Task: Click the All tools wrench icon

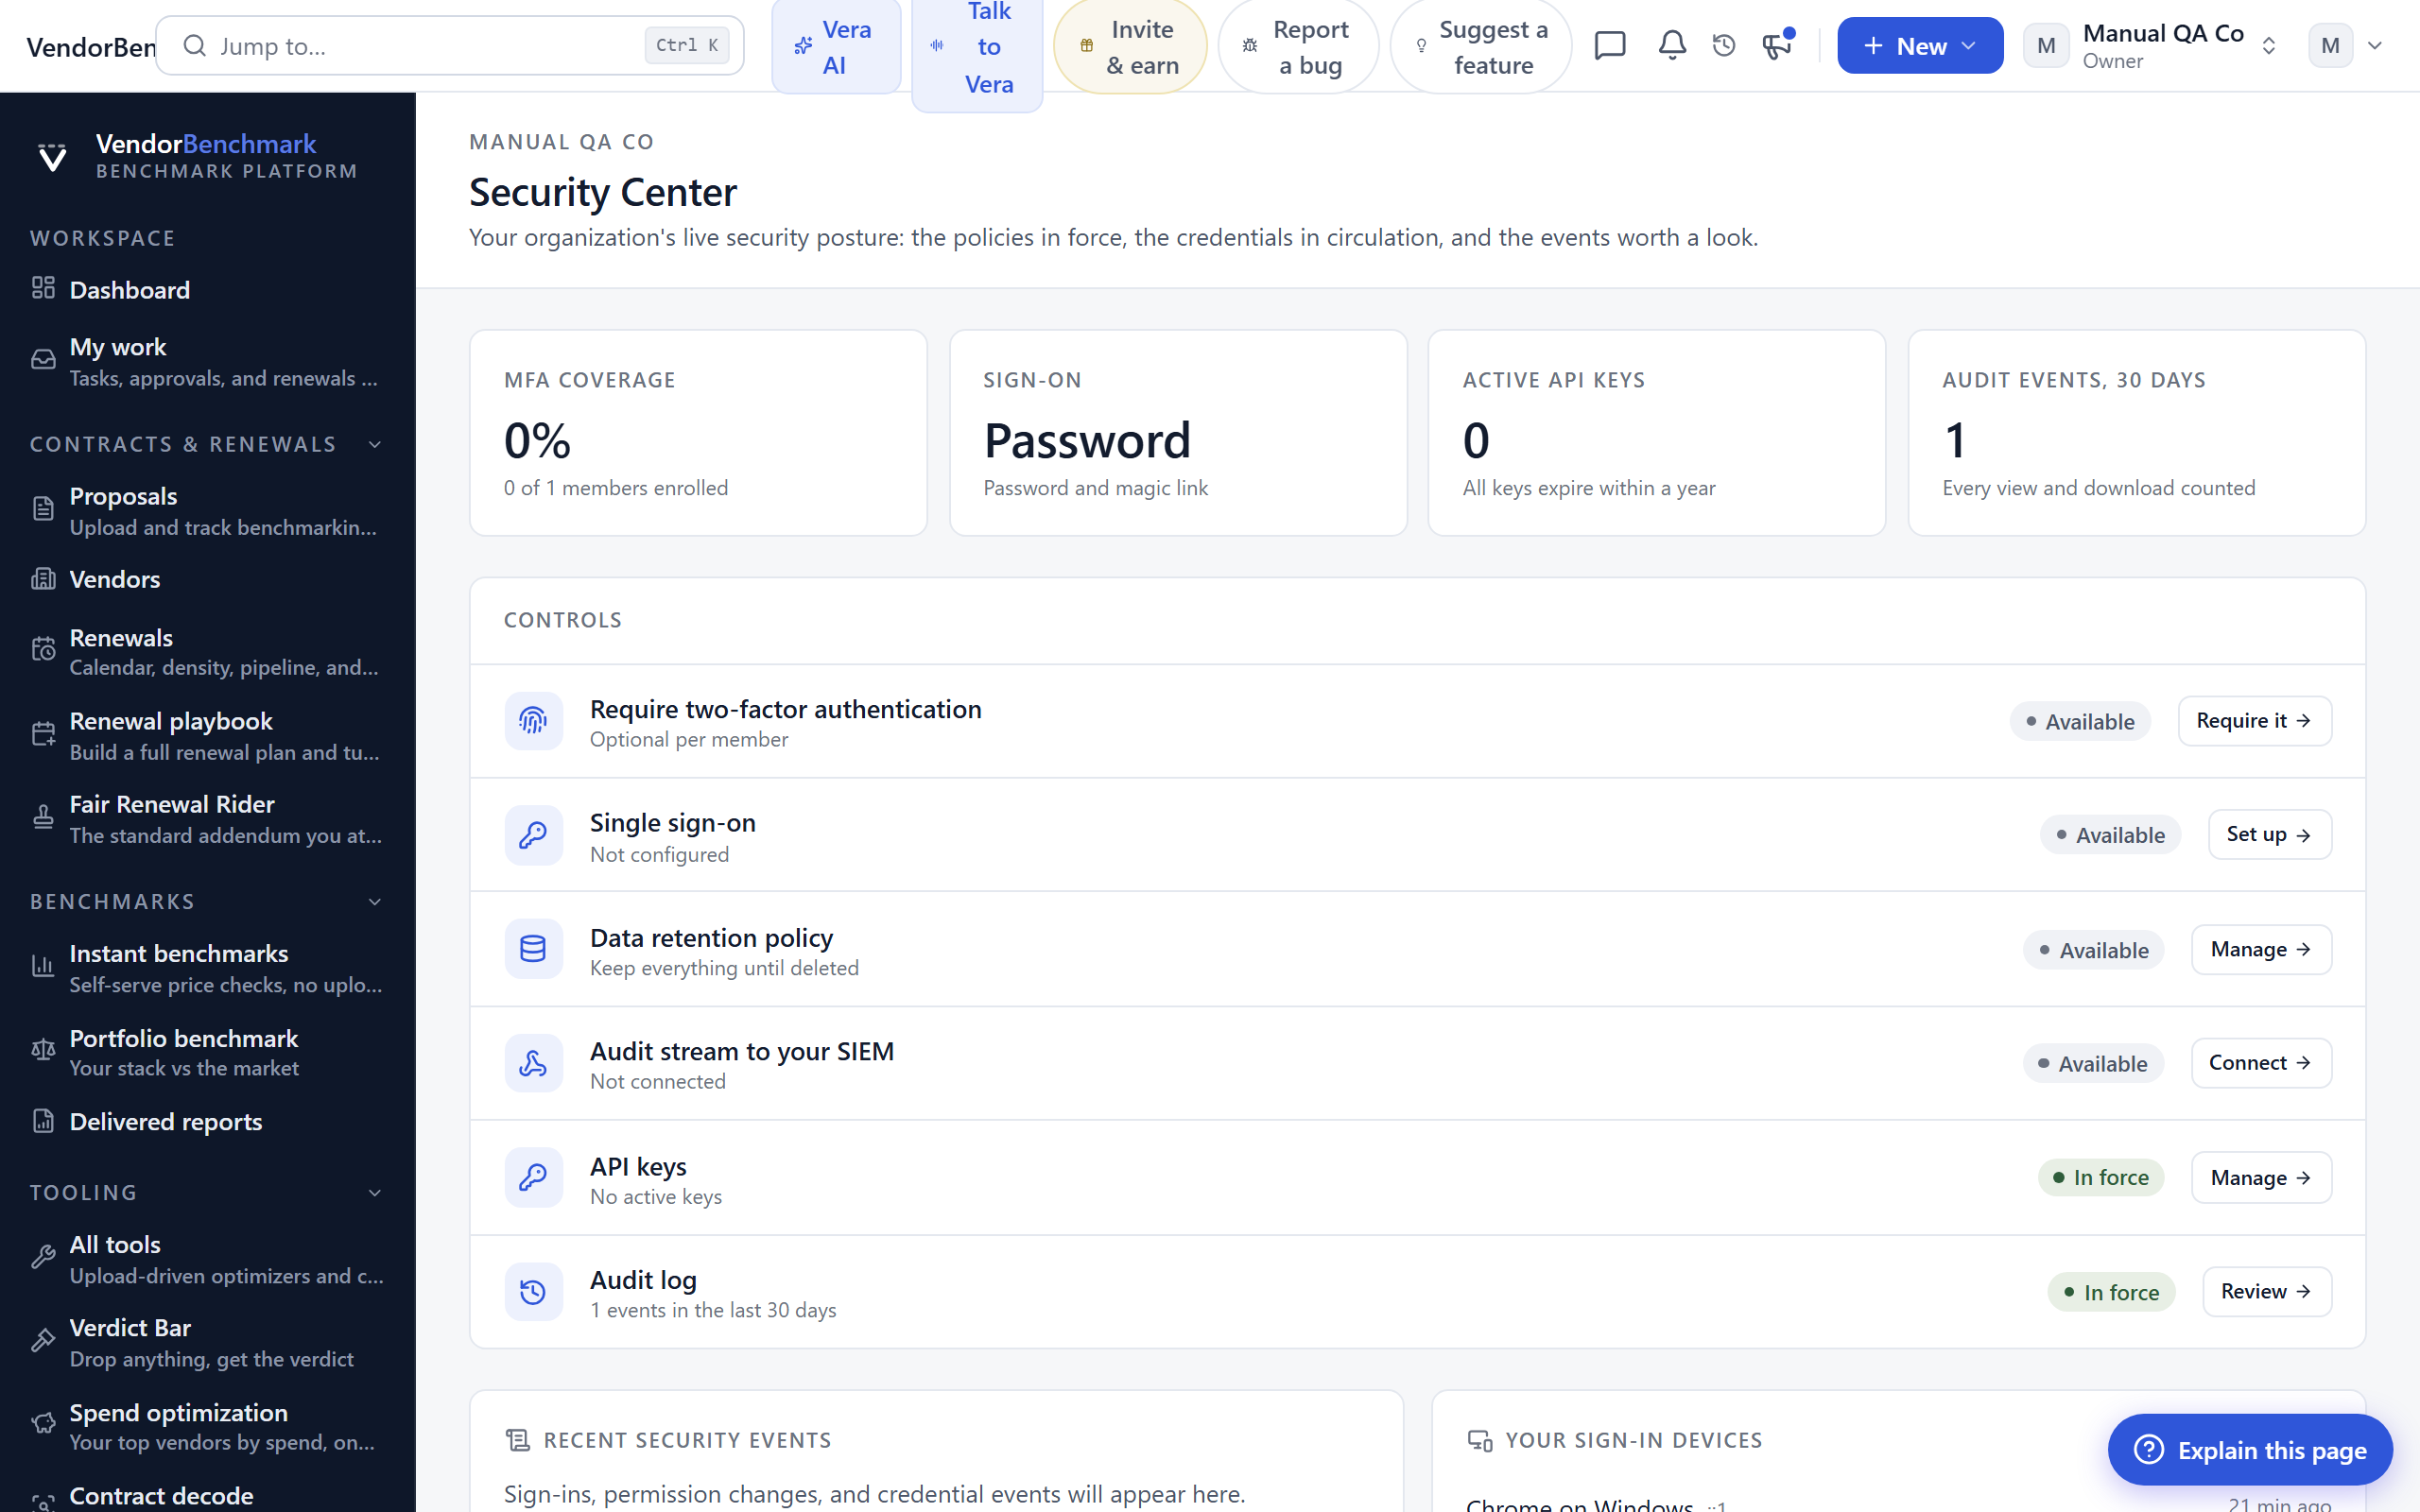Action: pos(43,1258)
